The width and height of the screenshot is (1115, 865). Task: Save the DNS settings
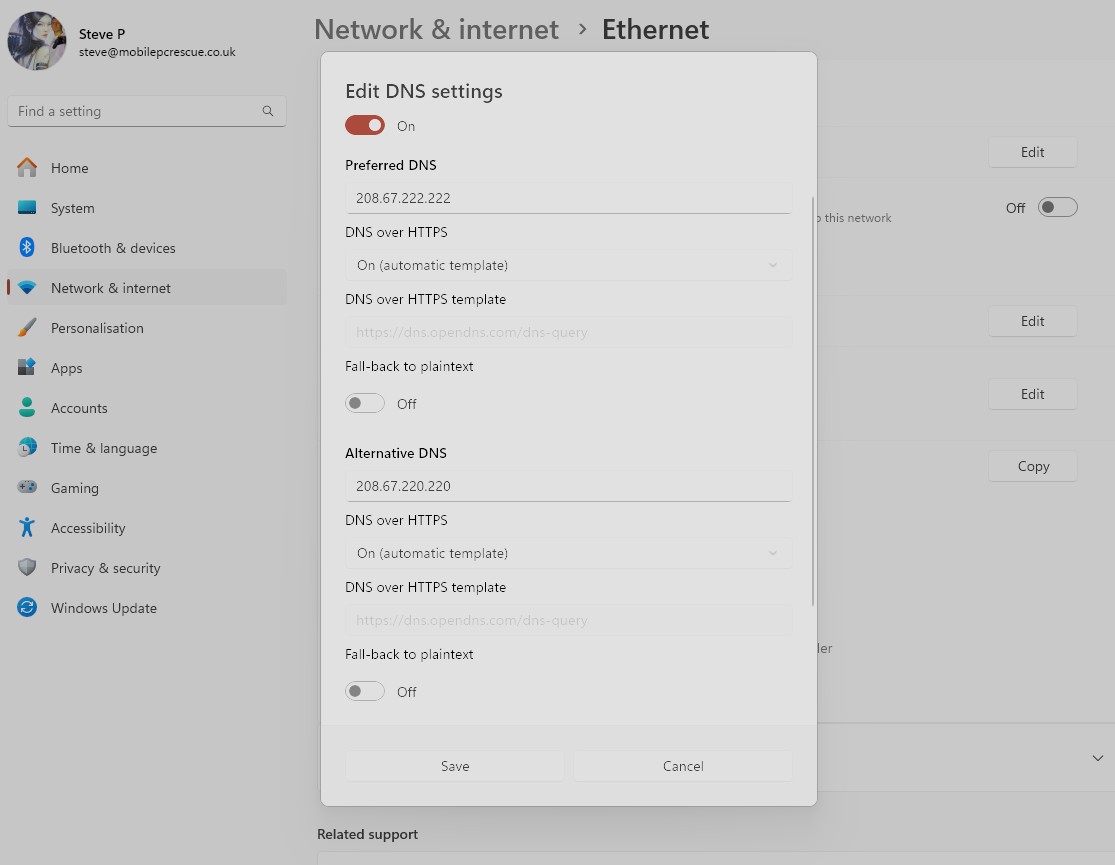[455, 766]
